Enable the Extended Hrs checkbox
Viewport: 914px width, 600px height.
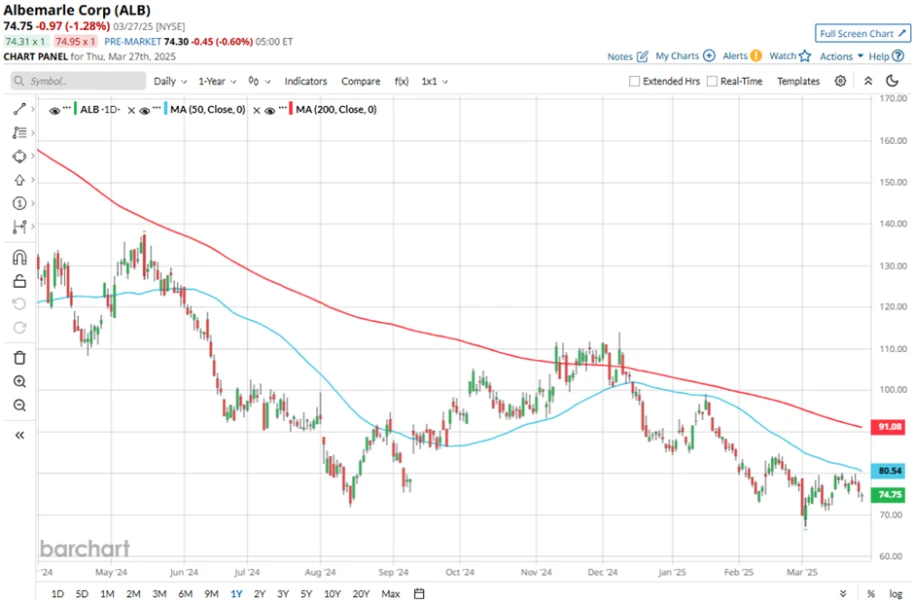tap(635, 81)
